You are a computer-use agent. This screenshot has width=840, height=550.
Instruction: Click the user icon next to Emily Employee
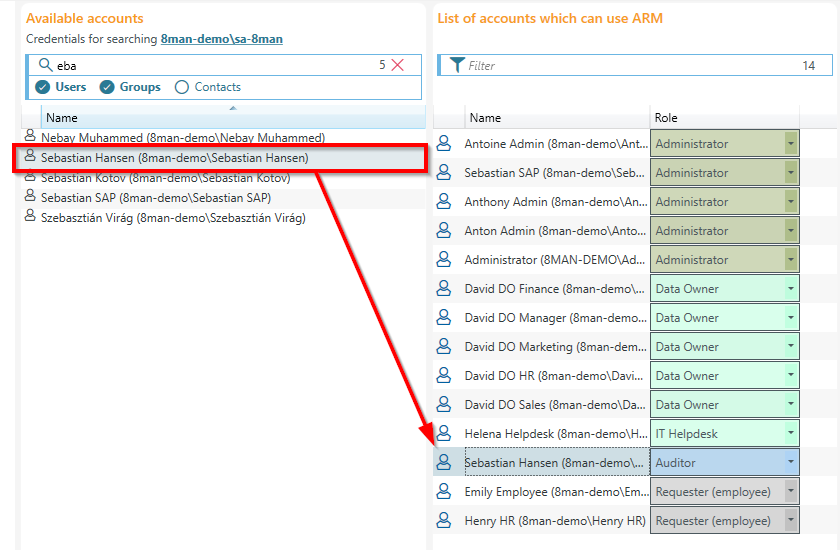coord(444,492)
